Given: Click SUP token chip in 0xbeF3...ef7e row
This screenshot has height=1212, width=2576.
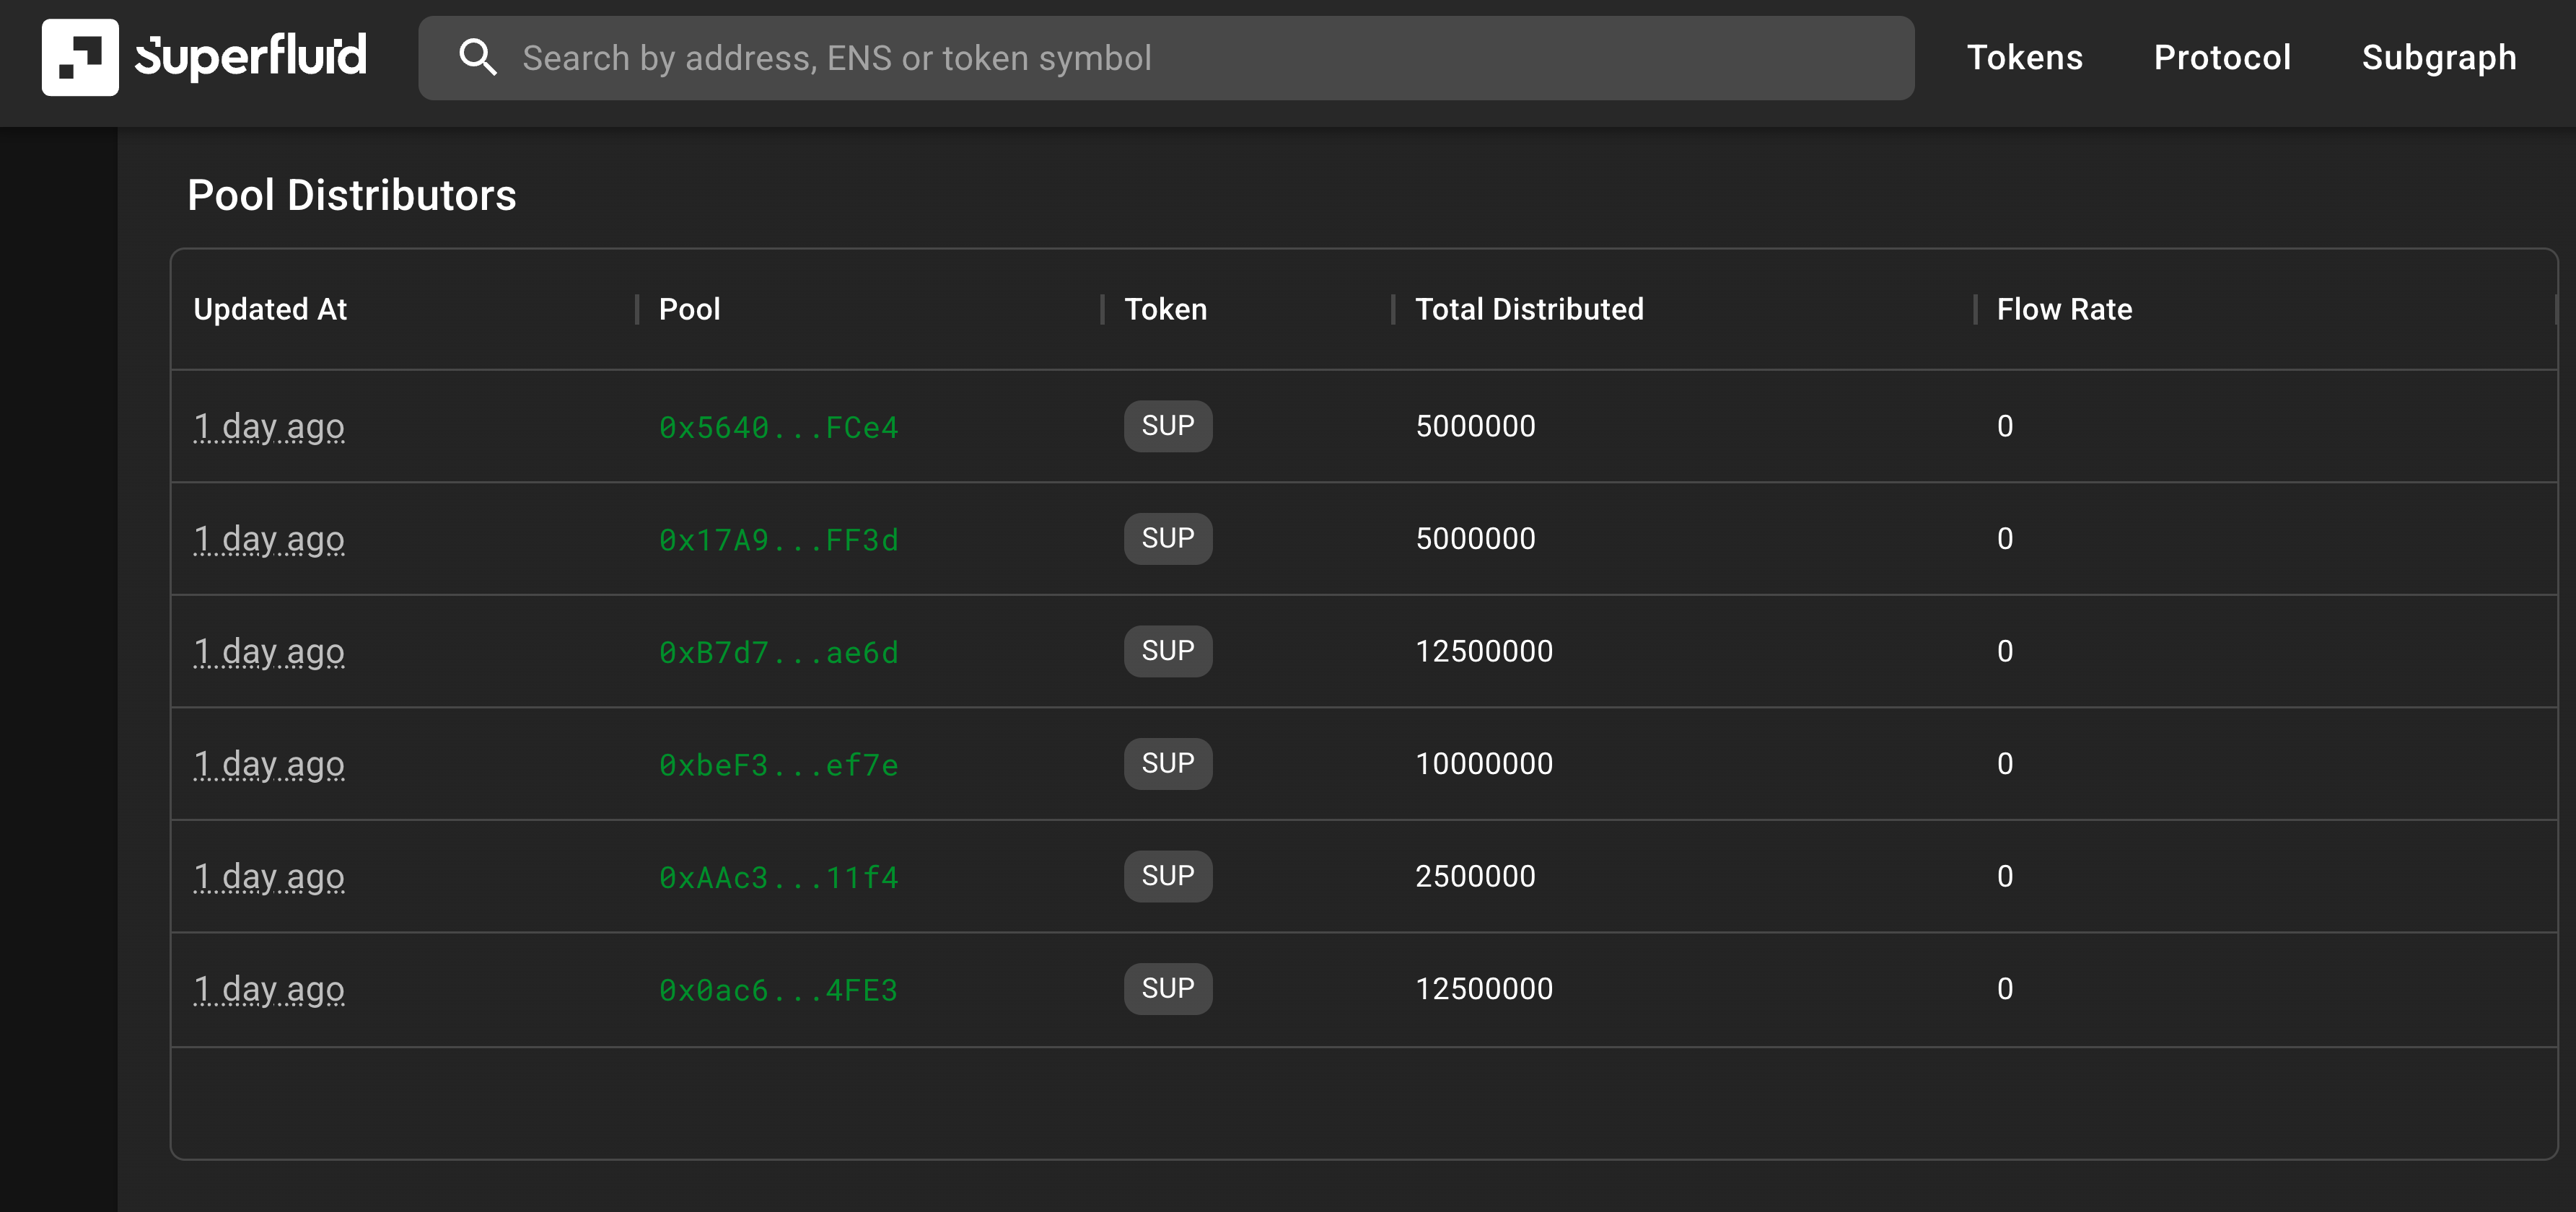Looking at the screenshot, I should click(x=1167, y=763).
